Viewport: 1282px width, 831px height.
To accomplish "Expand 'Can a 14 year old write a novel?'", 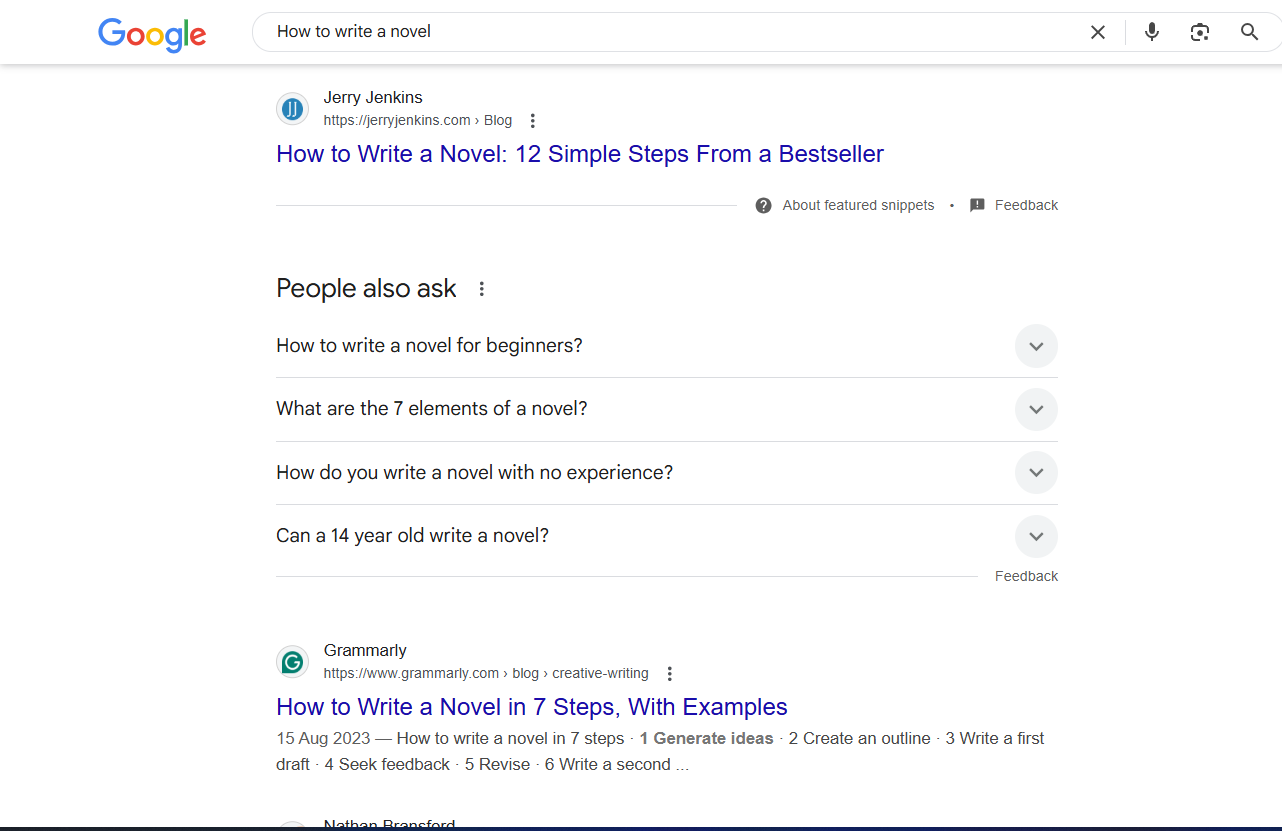I will (1036, 536).
